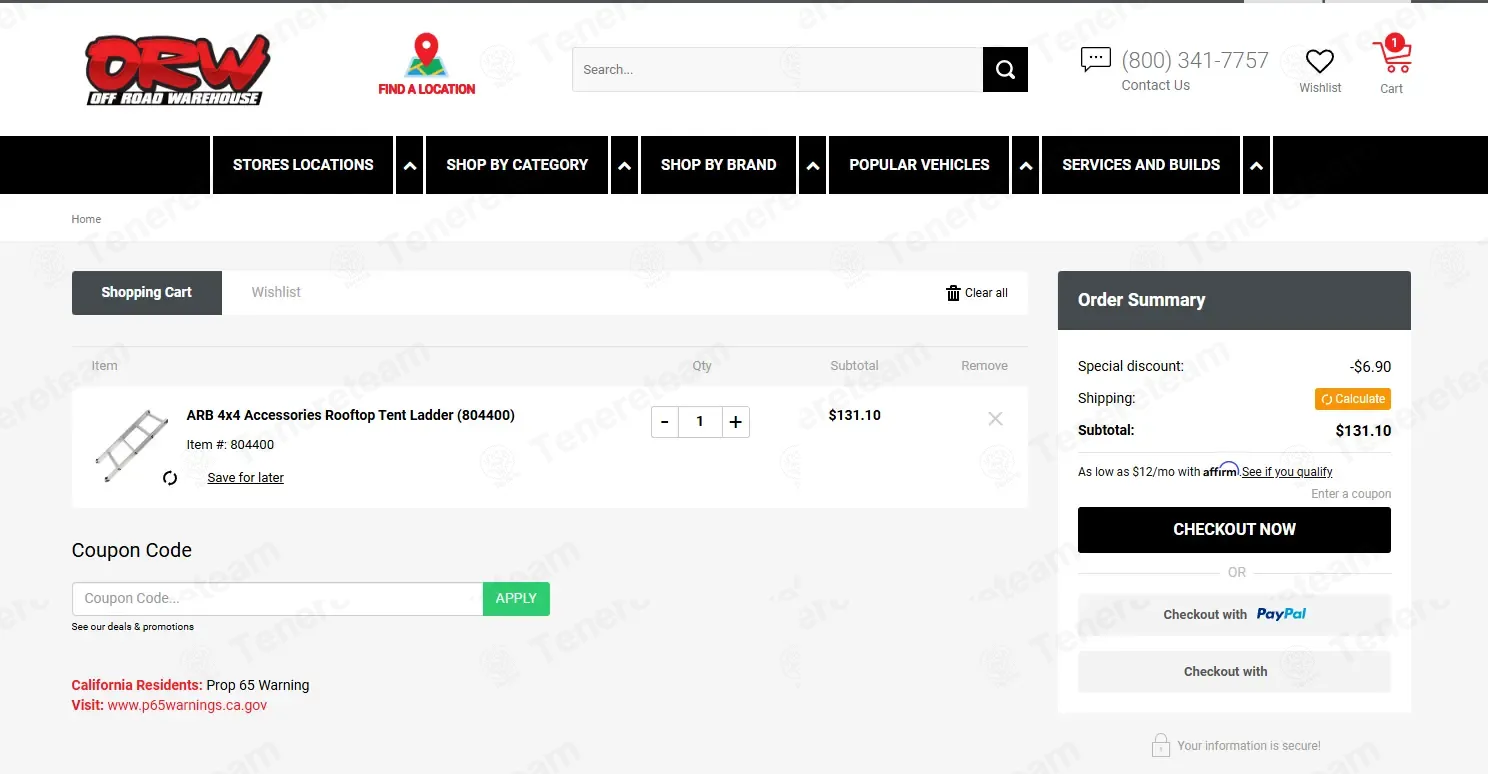The width and height of the screenshot is (1488, 774).
Task: Click the Clear all trash icon
Action: [953, 293]
